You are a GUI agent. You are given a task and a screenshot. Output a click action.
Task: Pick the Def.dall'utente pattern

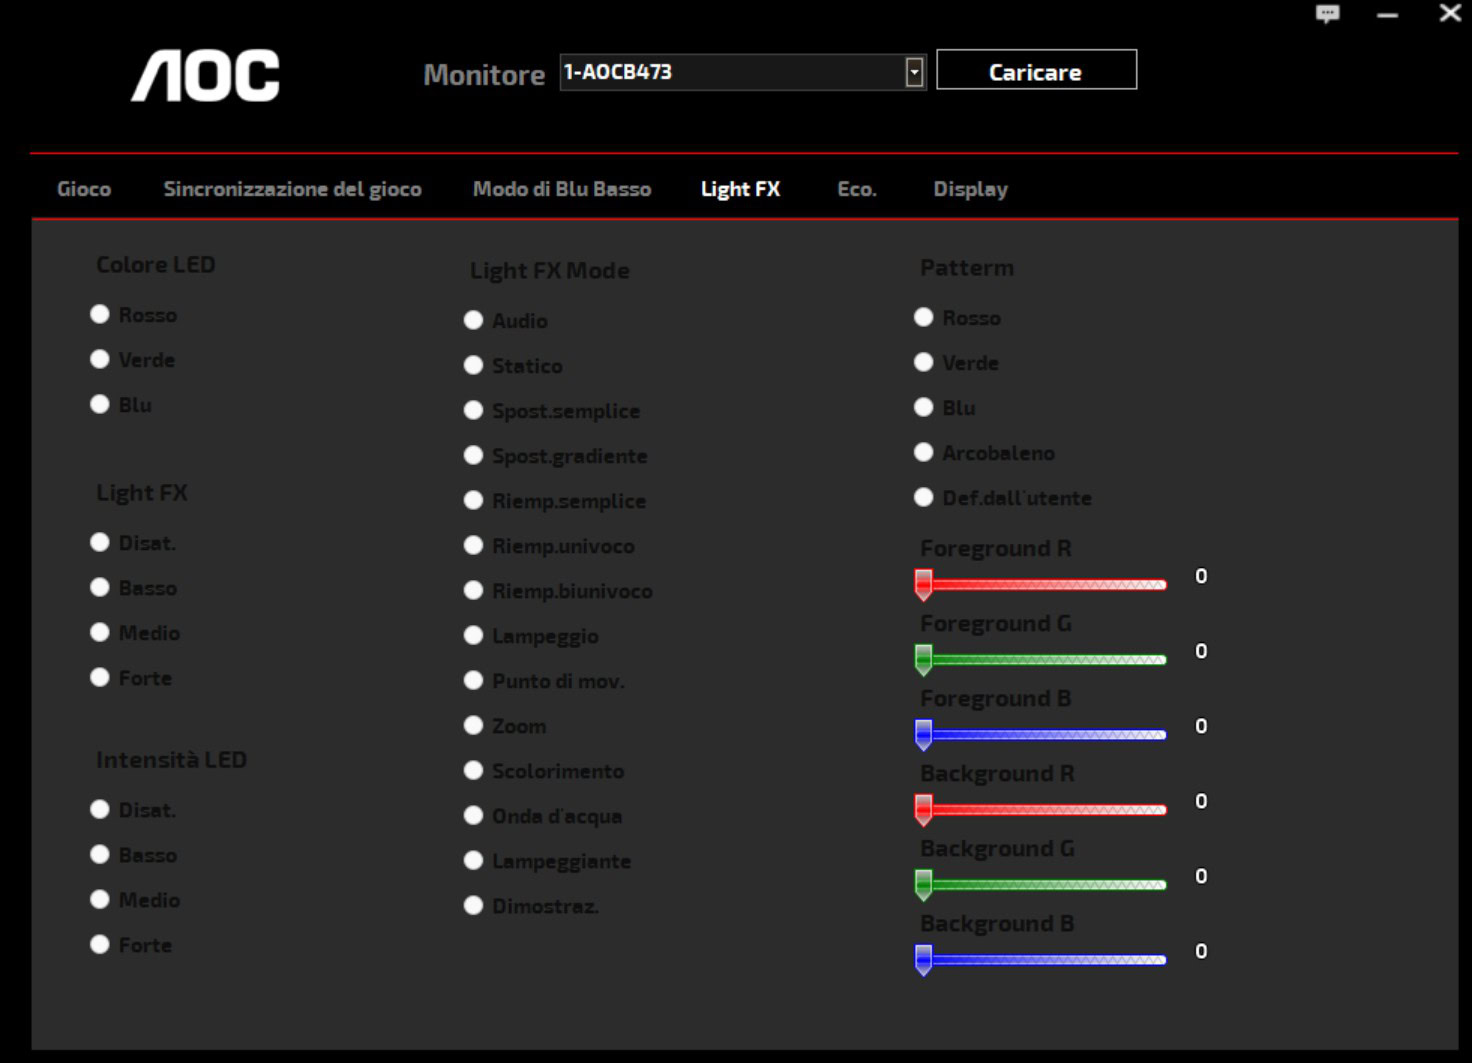pyautogui.click(x=924, y=497)
